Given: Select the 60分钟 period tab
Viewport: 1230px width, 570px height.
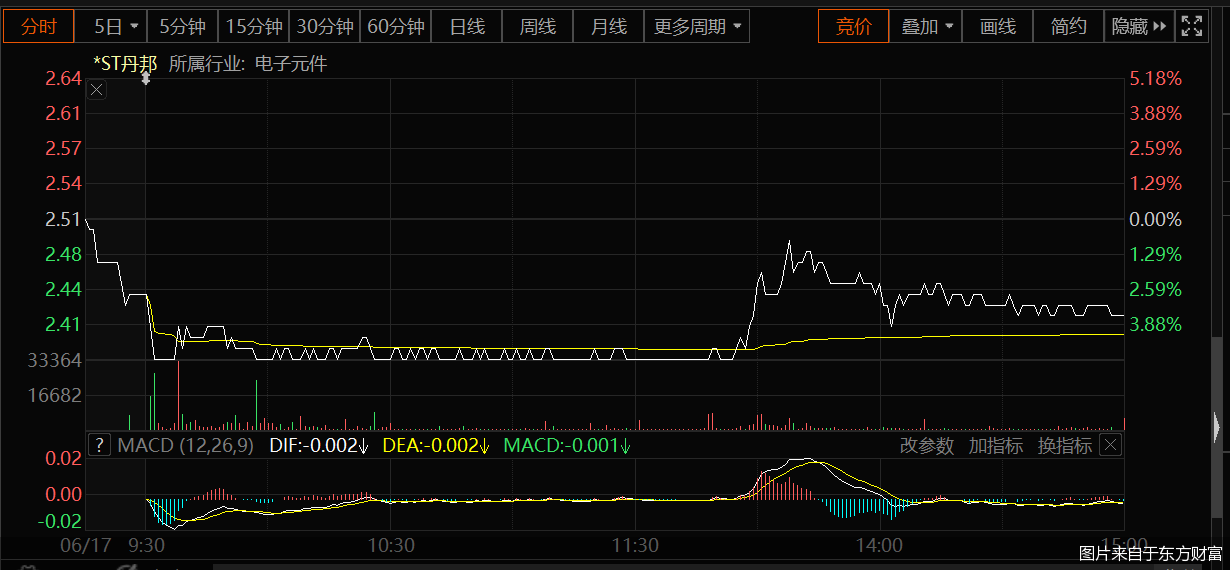Looking at the screenshot, I should (x=395, y=27).
